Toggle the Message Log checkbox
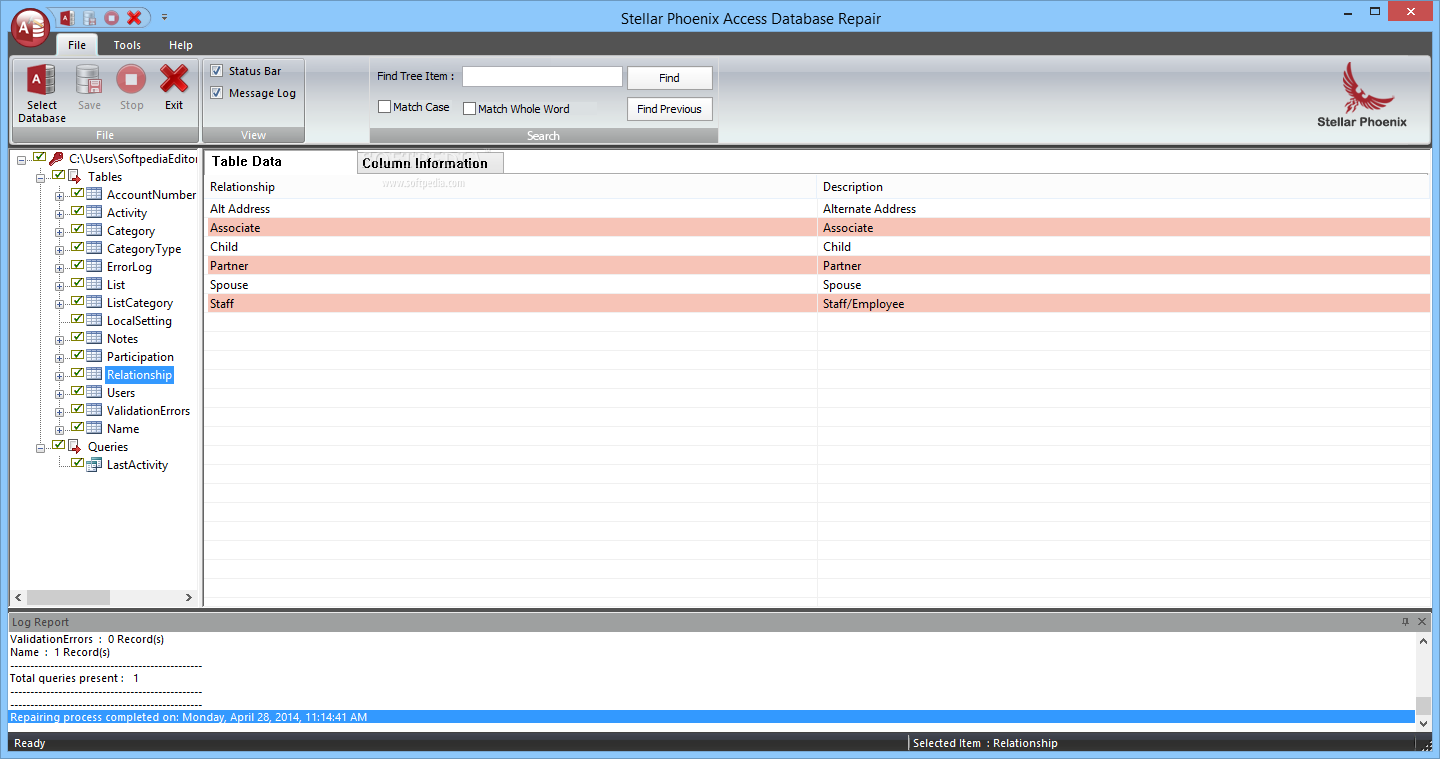This screenshot has width=1440, height=759. (x=216, y=93)
